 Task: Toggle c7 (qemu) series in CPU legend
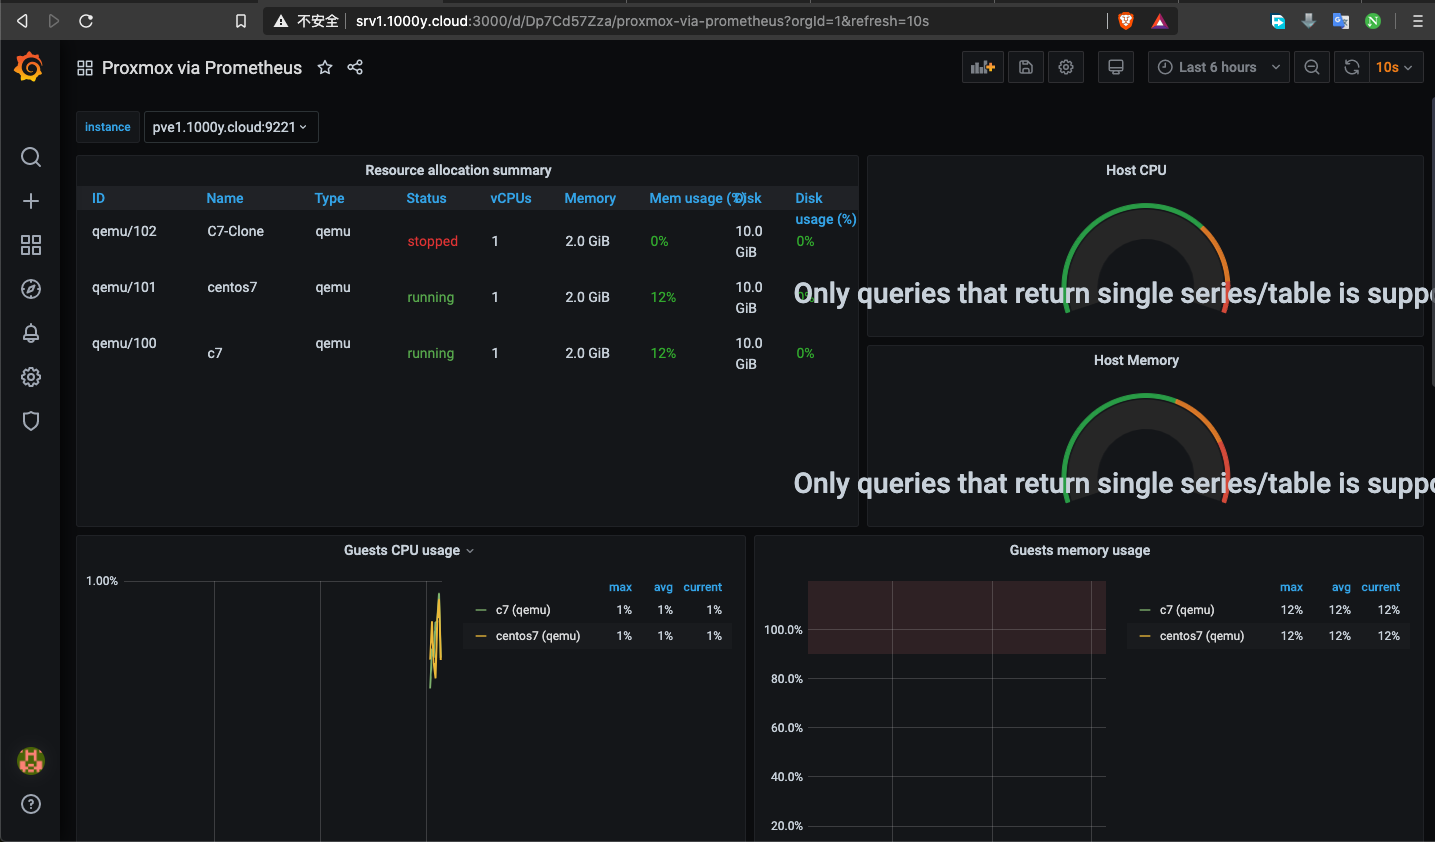click(523, 610)
